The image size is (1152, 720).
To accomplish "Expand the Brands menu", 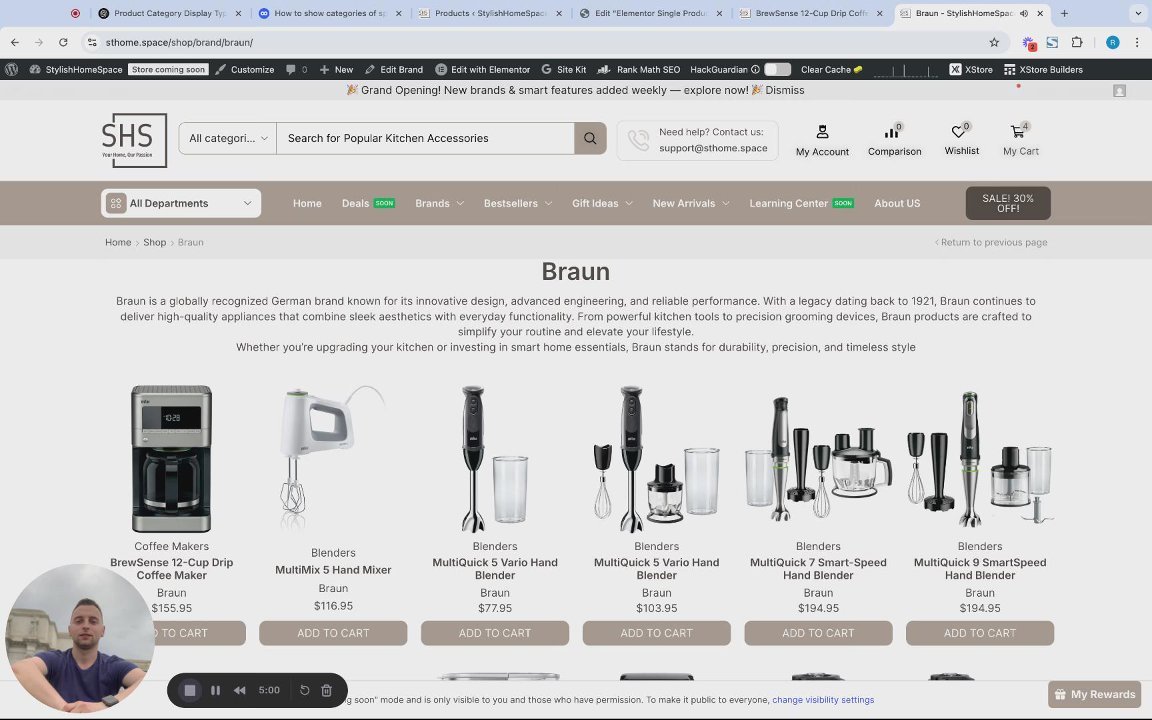I will coord(439,204).
